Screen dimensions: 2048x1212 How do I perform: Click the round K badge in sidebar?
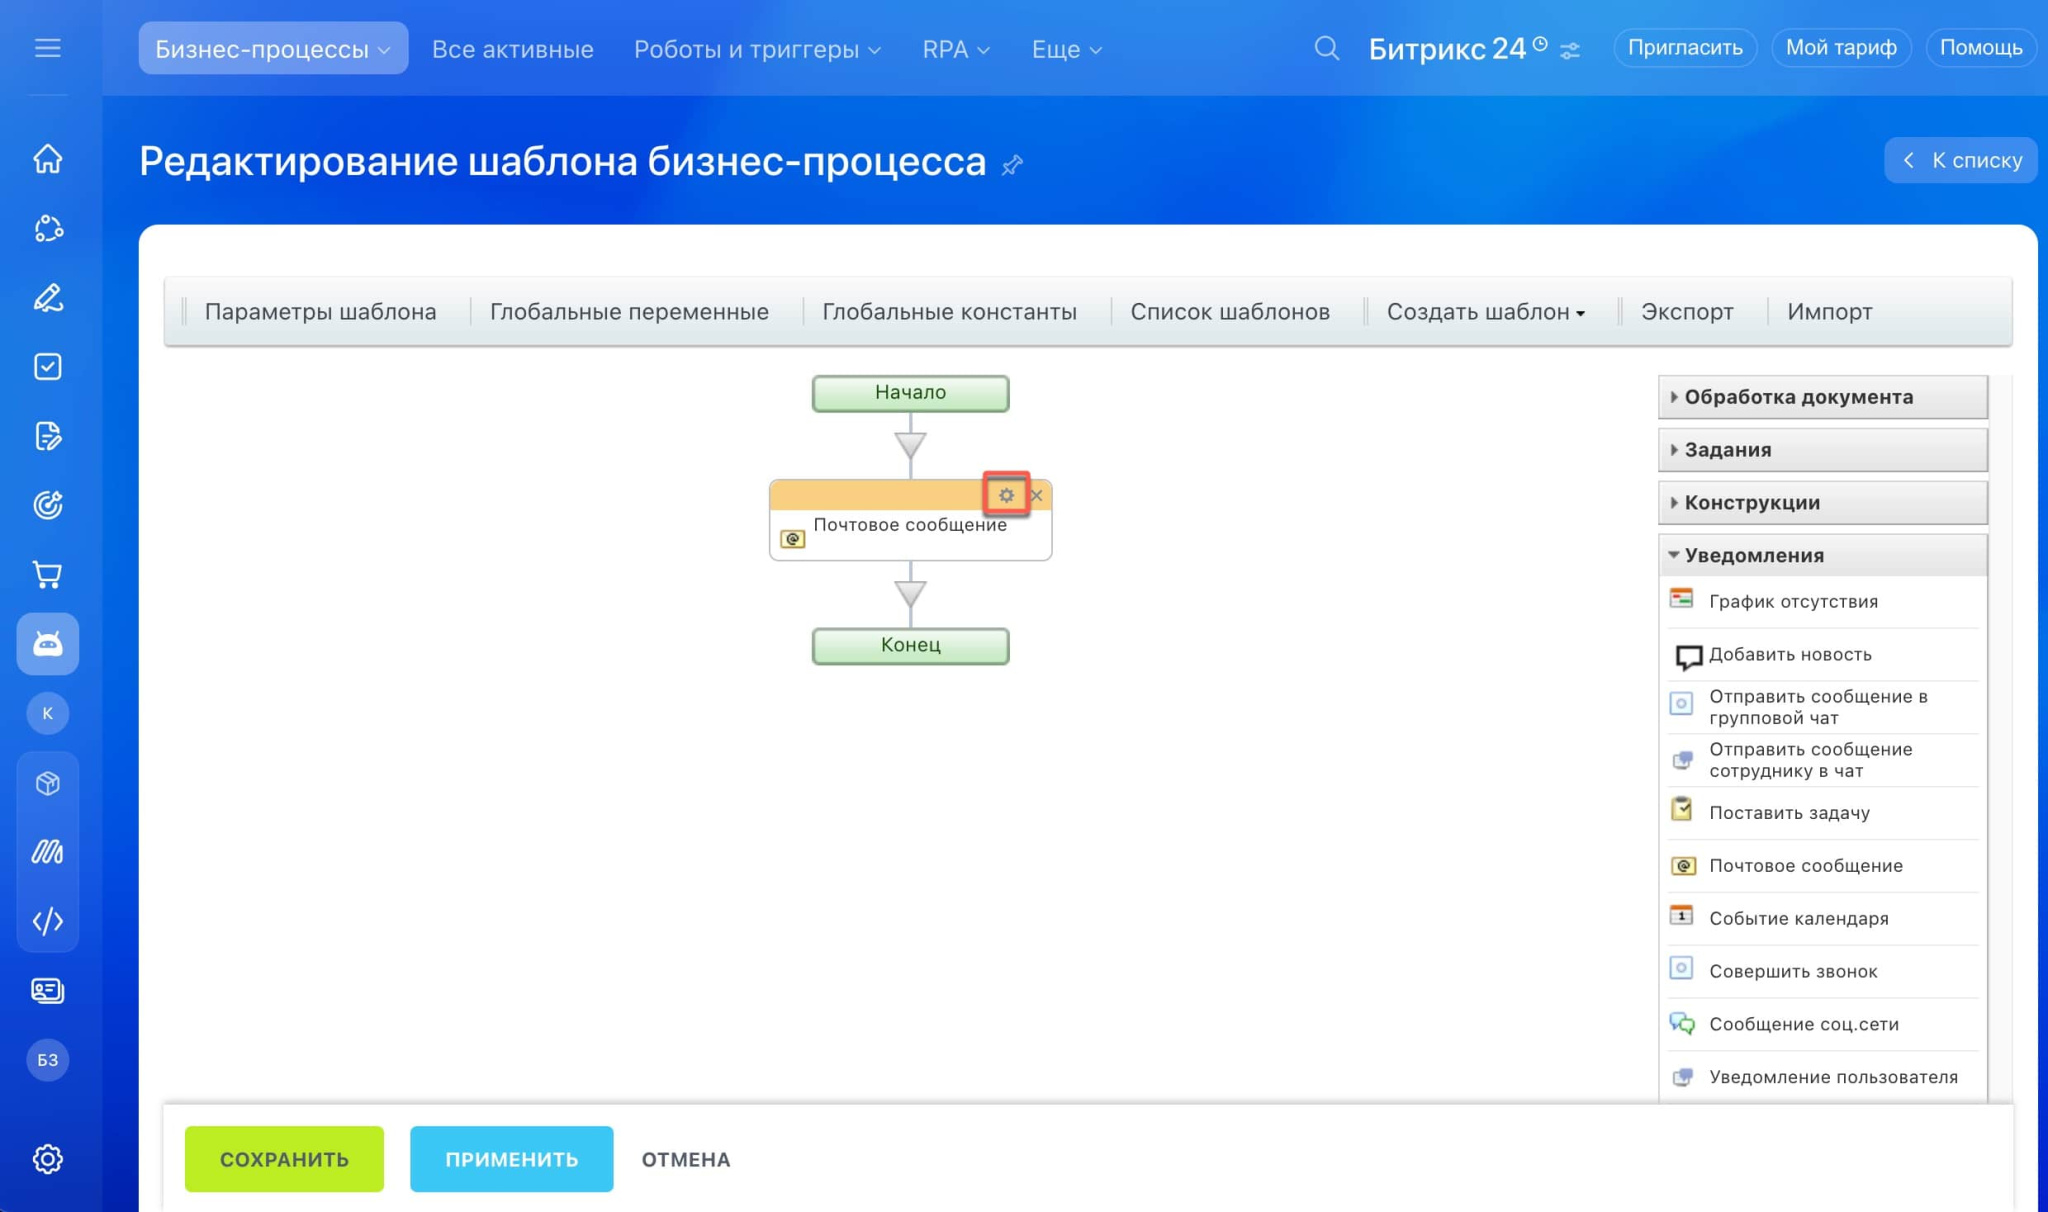[47, 713]
